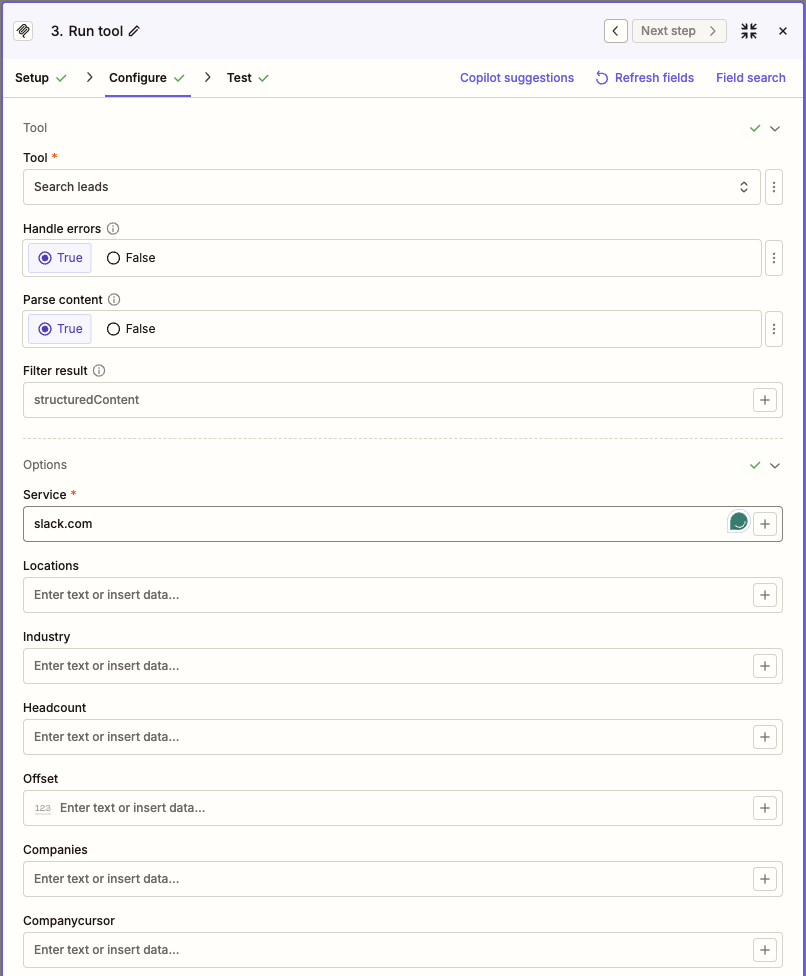Set Parse content to False
Screen dimensions: 806x976
[131, 329]
